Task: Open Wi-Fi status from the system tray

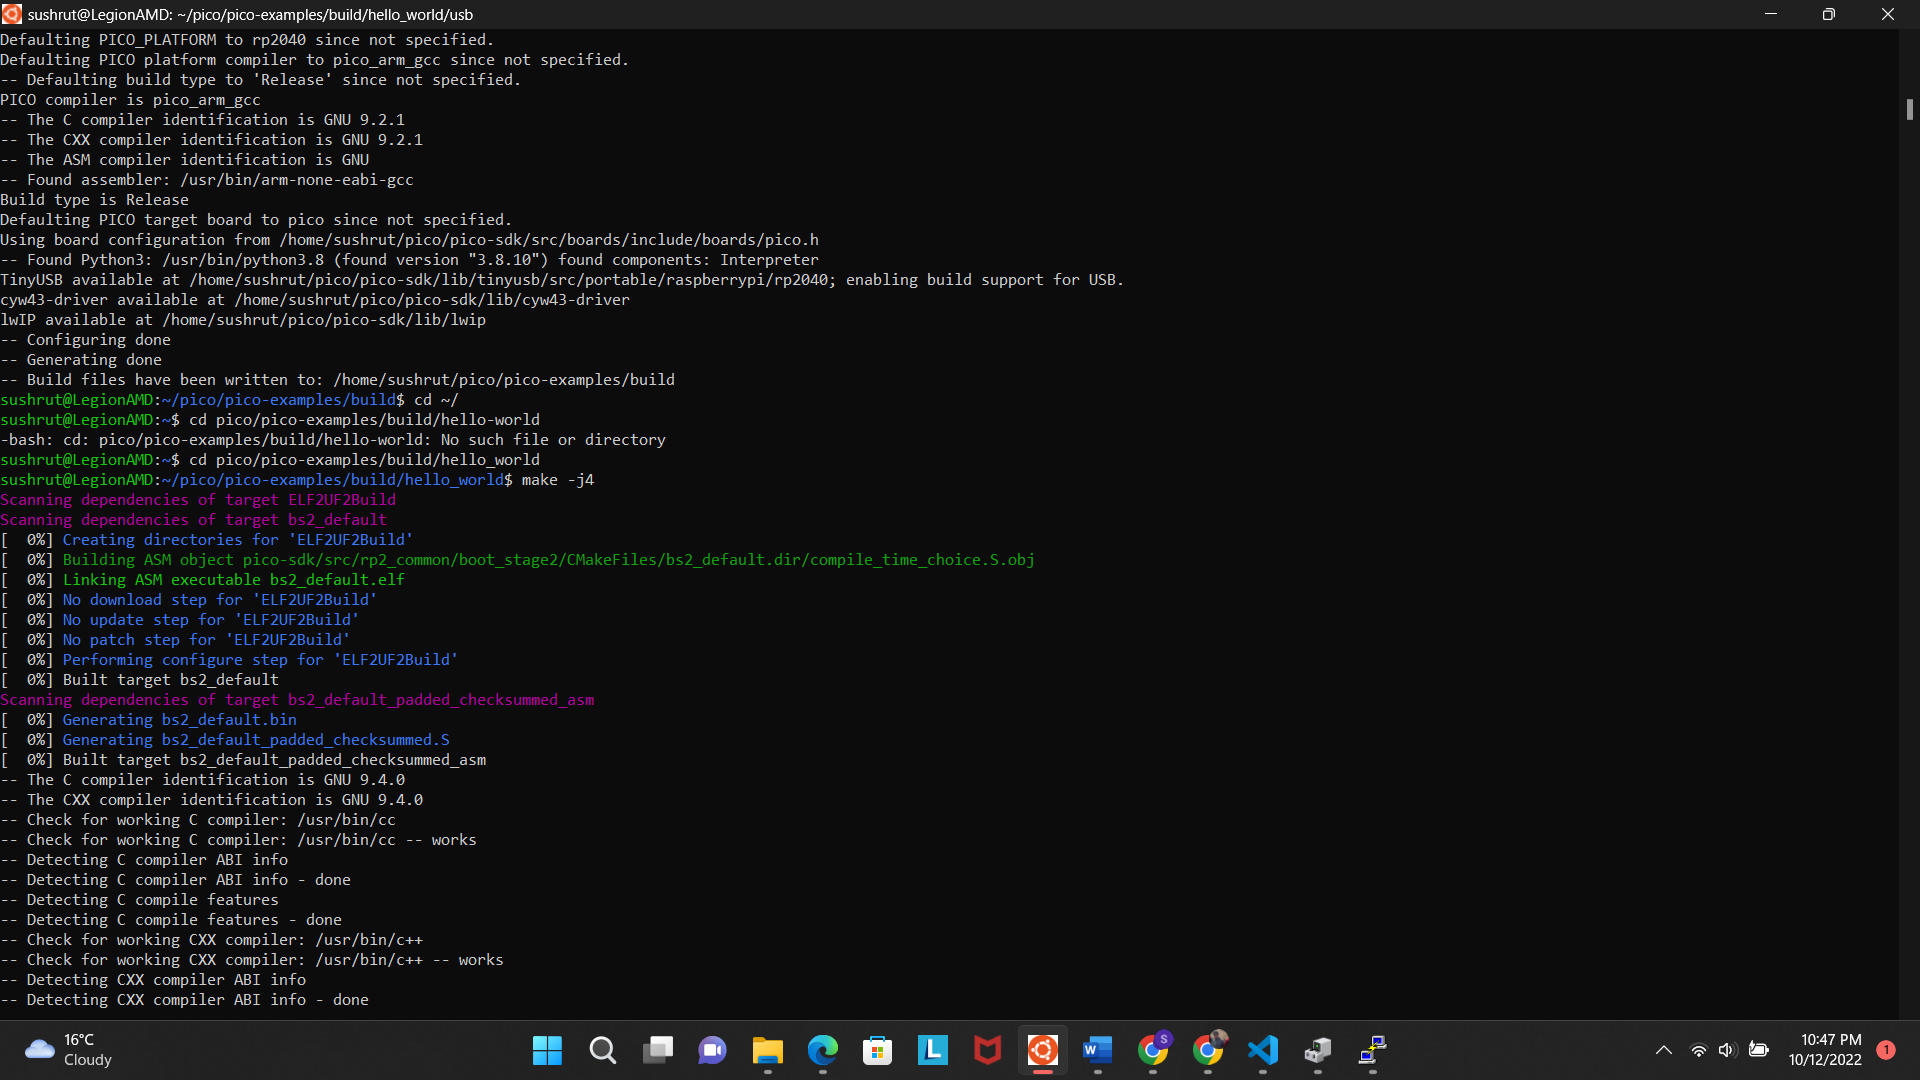Action: [x=1698, y=1050]
